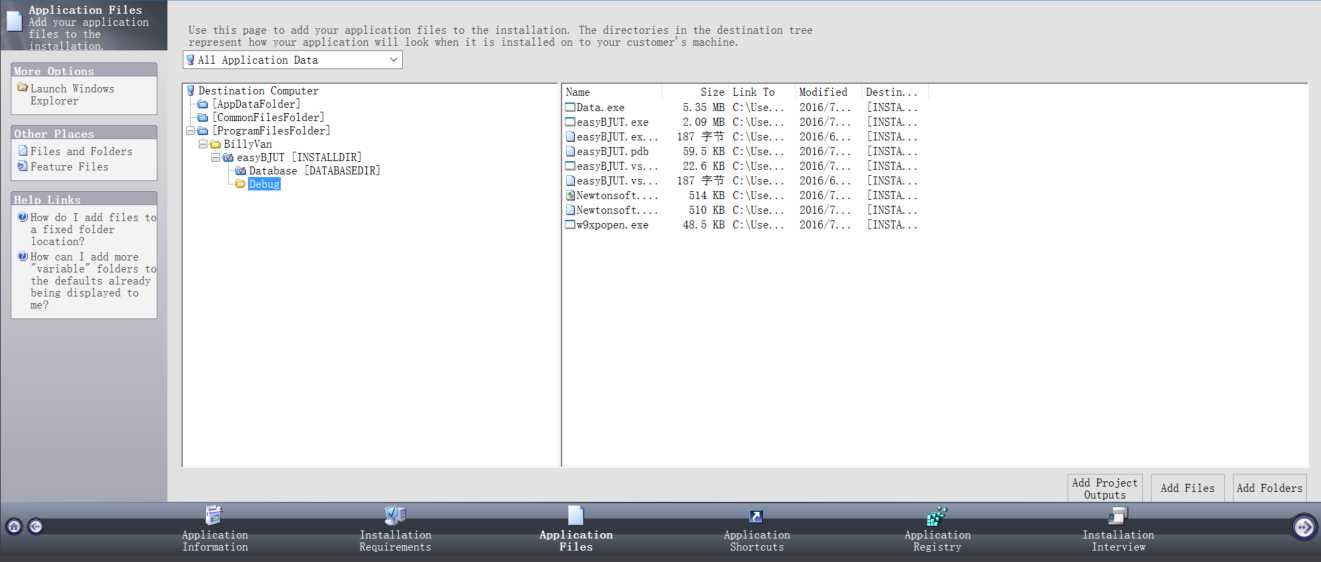Select [ProgramFilesFolder] in the destination tree
This screenshot has width=1321, height=562.
point(271,131)
